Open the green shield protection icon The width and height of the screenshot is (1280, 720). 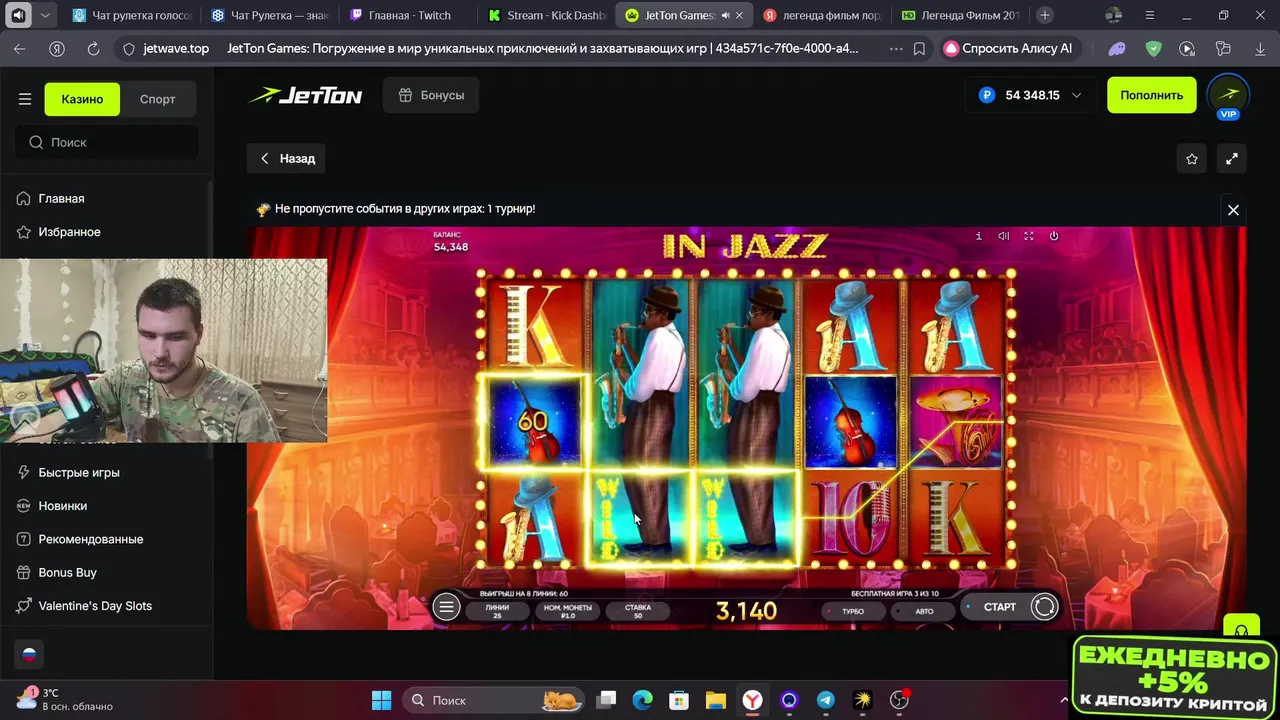tap(1153, 48)
